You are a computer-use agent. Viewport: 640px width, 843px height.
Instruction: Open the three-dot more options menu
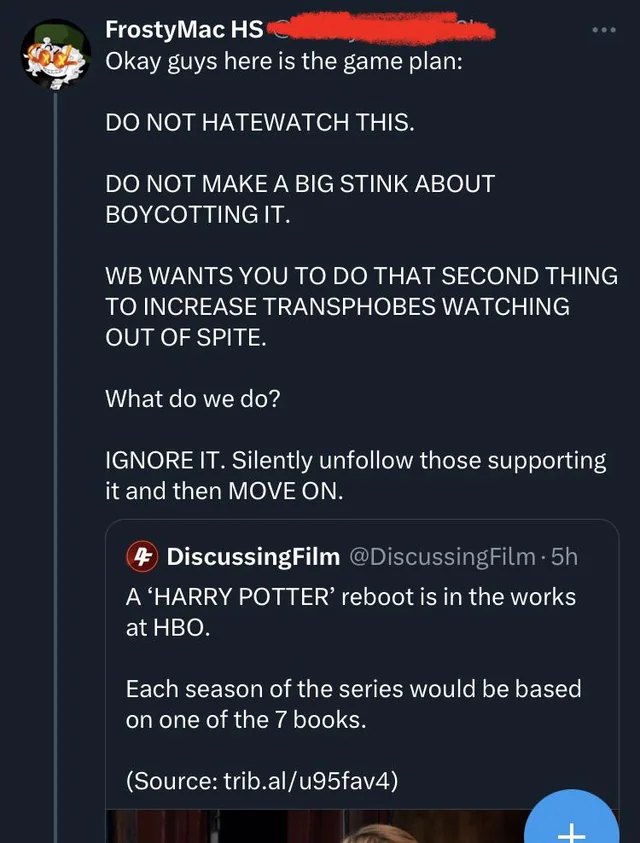605,30
